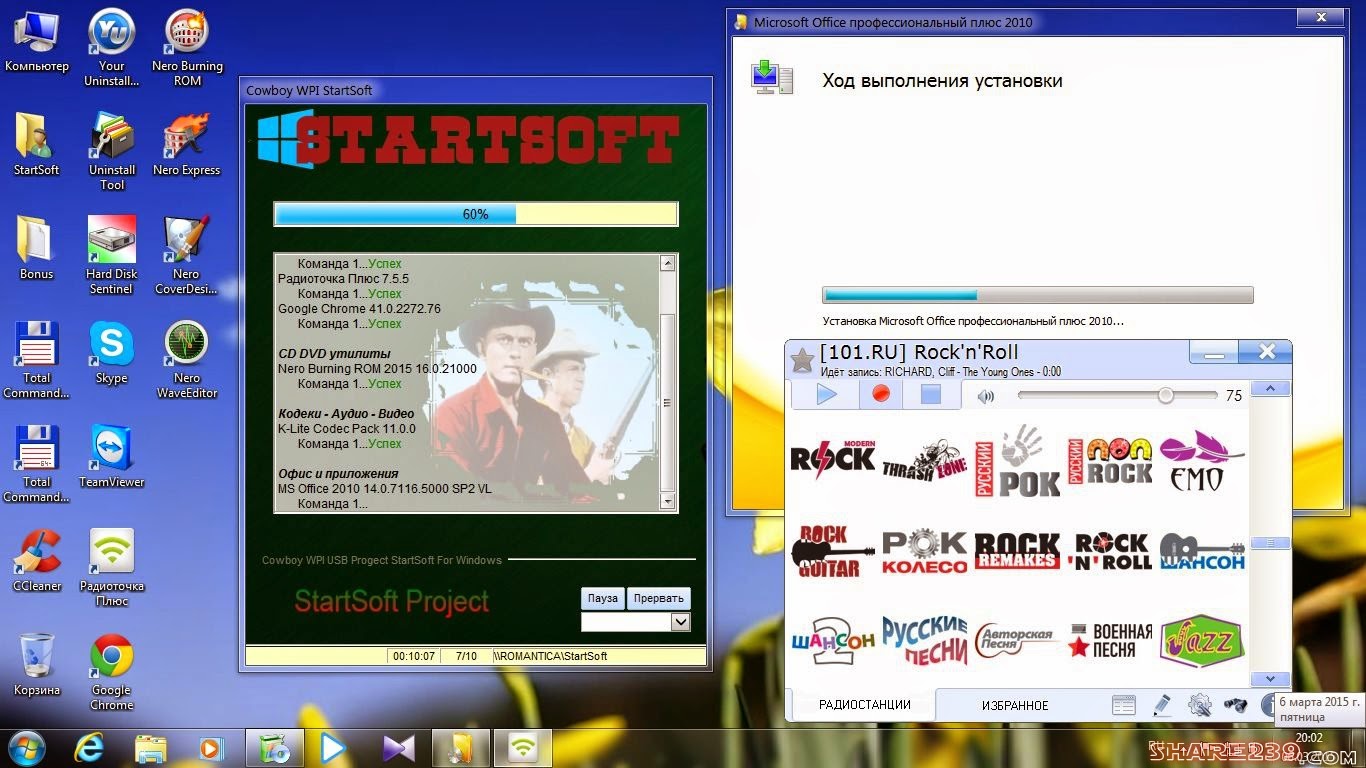Select the Авторская Песня station
The image size is (1366, 768).
click(1015, 640)
